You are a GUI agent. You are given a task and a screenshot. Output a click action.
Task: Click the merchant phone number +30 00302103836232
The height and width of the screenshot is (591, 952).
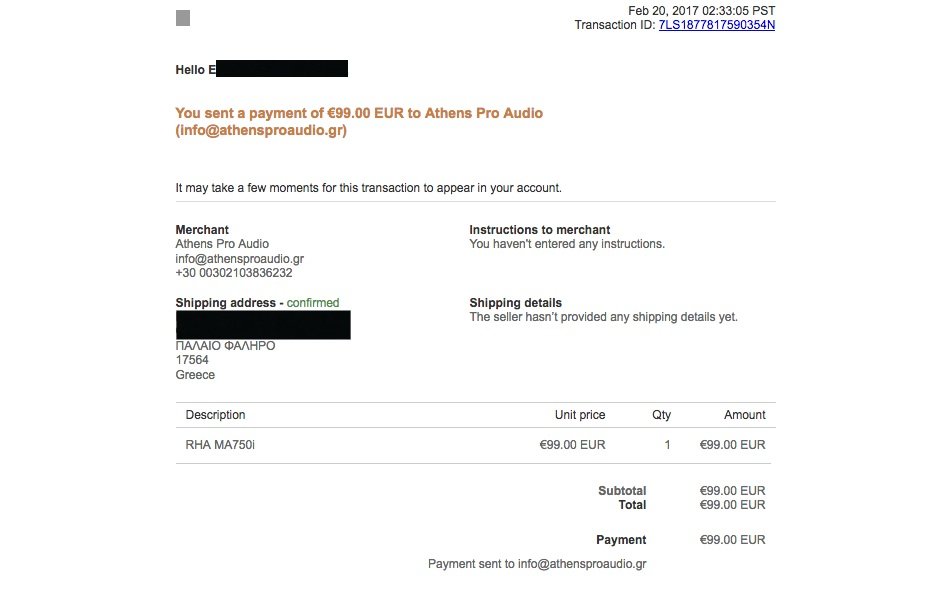pyautogui.click(x=234, y=272)
